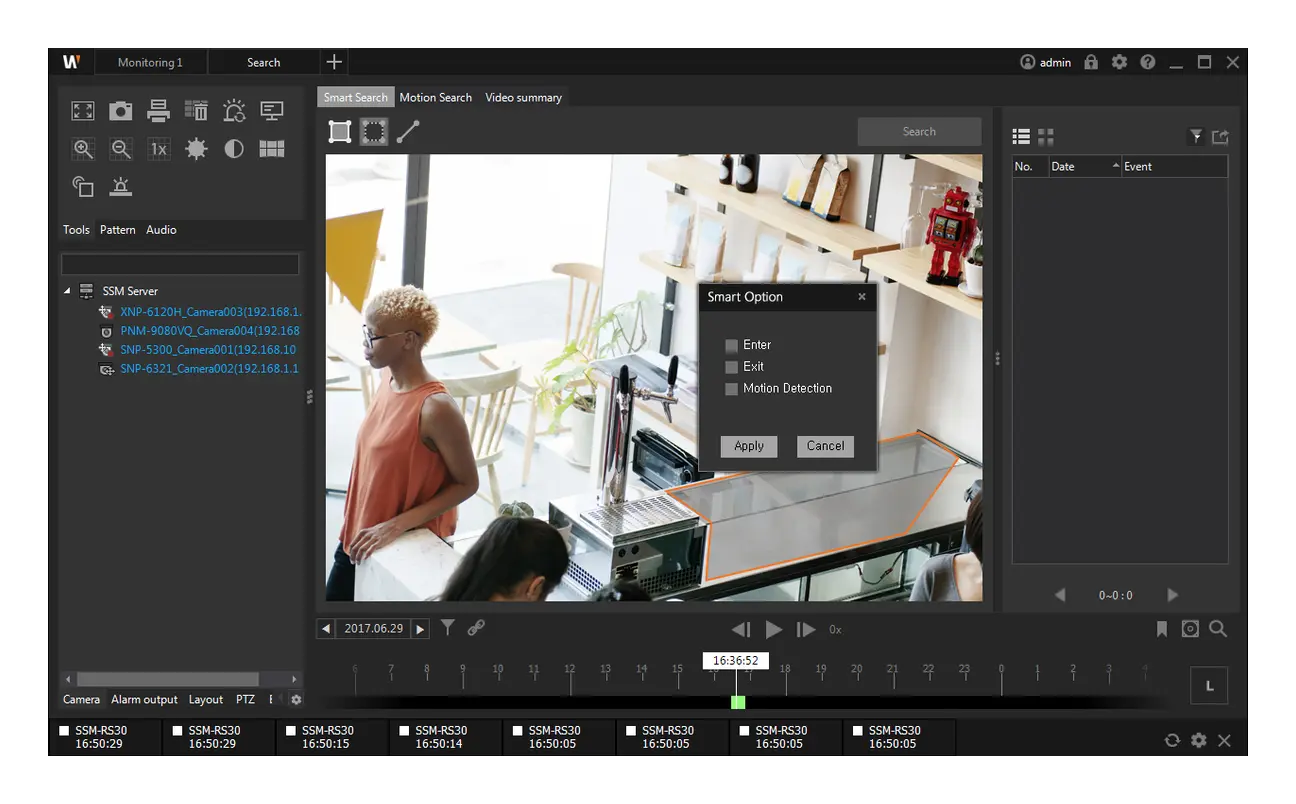The image size is (1296, 804).
Task: Open the event list filter dropdown
Action: coord(1196,137)
